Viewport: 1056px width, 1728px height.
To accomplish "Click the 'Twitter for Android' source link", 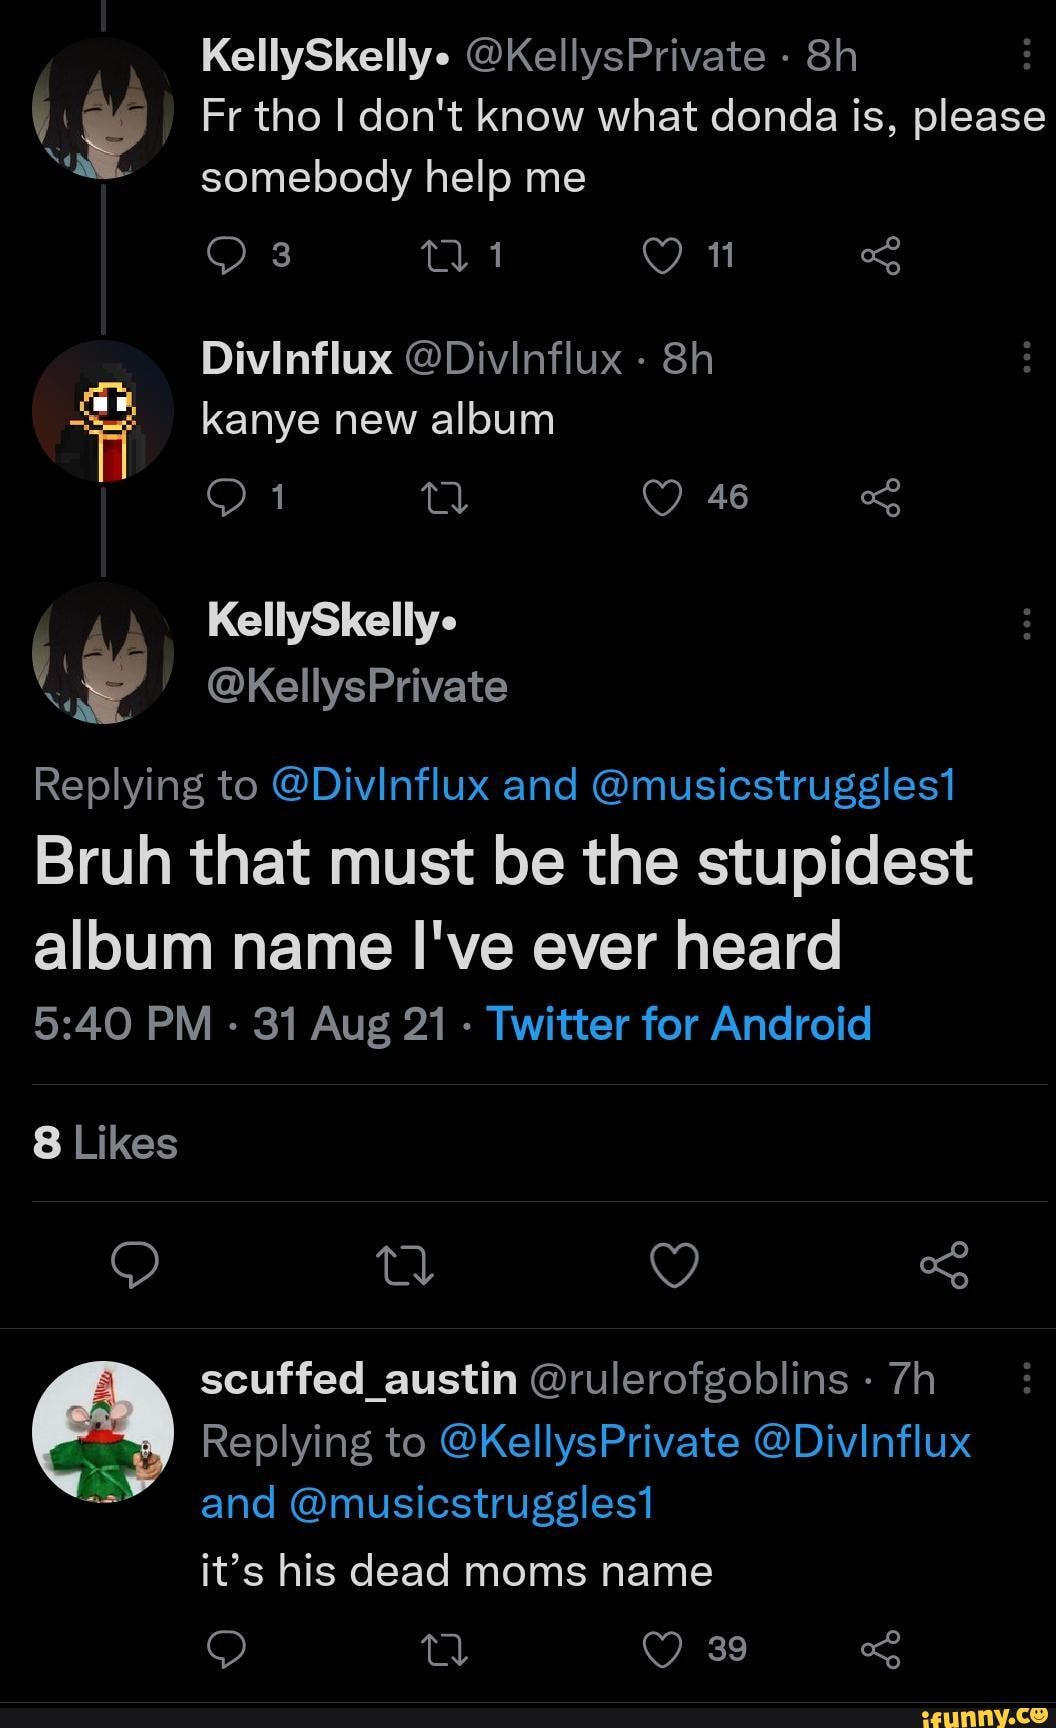I will pos(678,1024).
